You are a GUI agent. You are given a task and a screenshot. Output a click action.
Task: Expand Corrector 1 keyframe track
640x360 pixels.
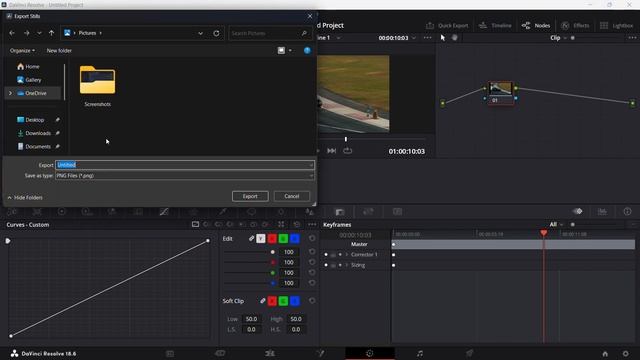[x=347, y=254]
